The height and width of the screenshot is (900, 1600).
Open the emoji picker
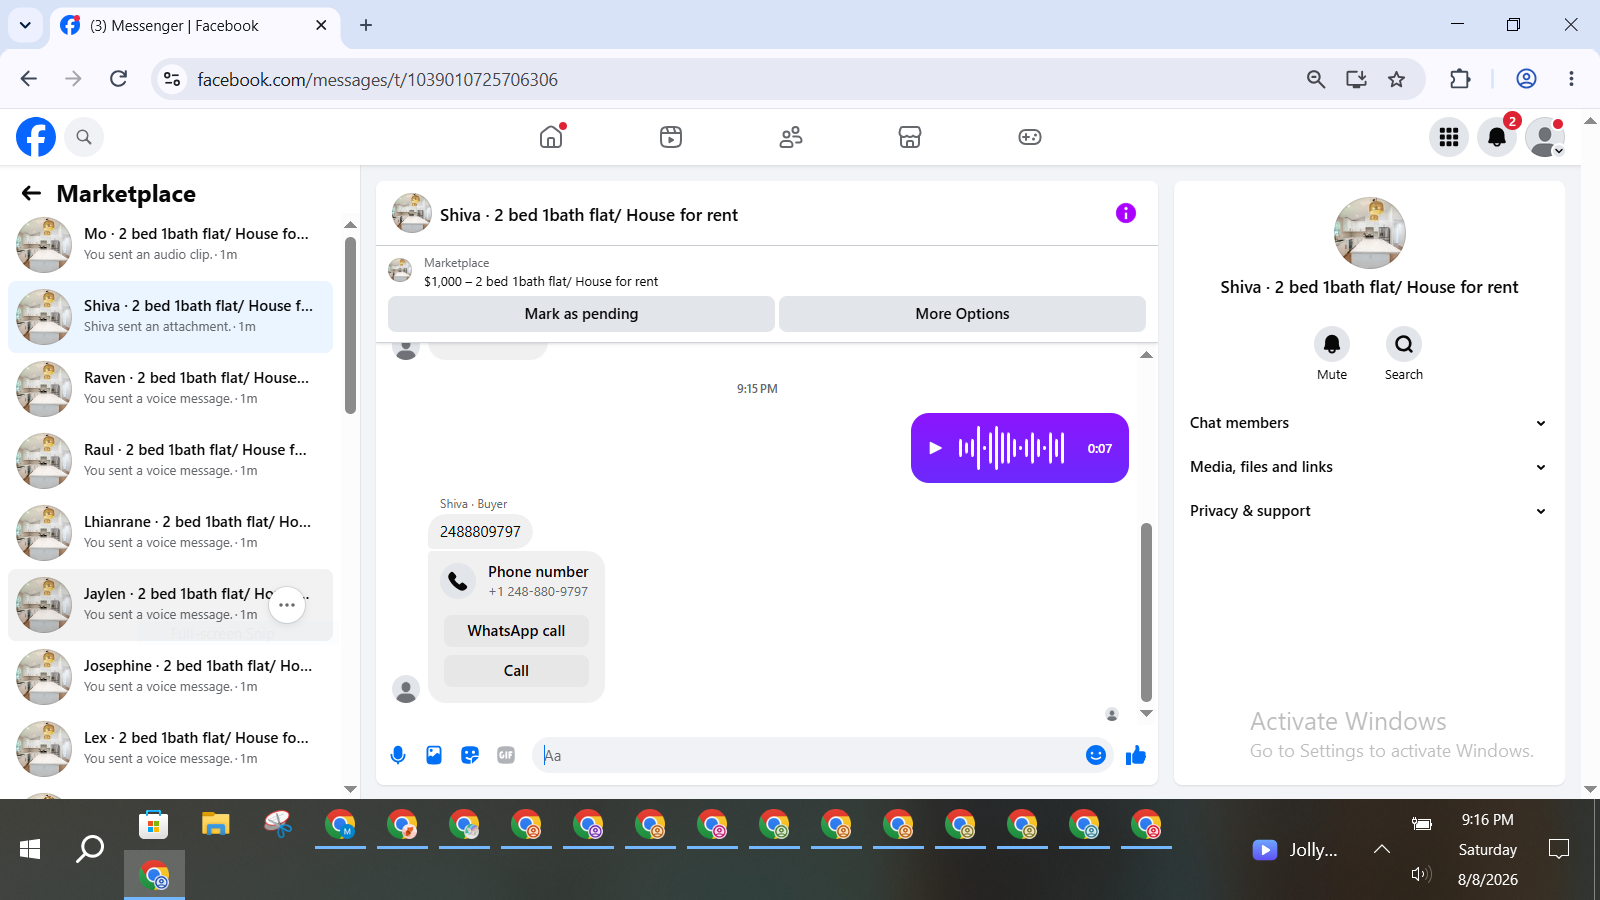coord(1096,755)
